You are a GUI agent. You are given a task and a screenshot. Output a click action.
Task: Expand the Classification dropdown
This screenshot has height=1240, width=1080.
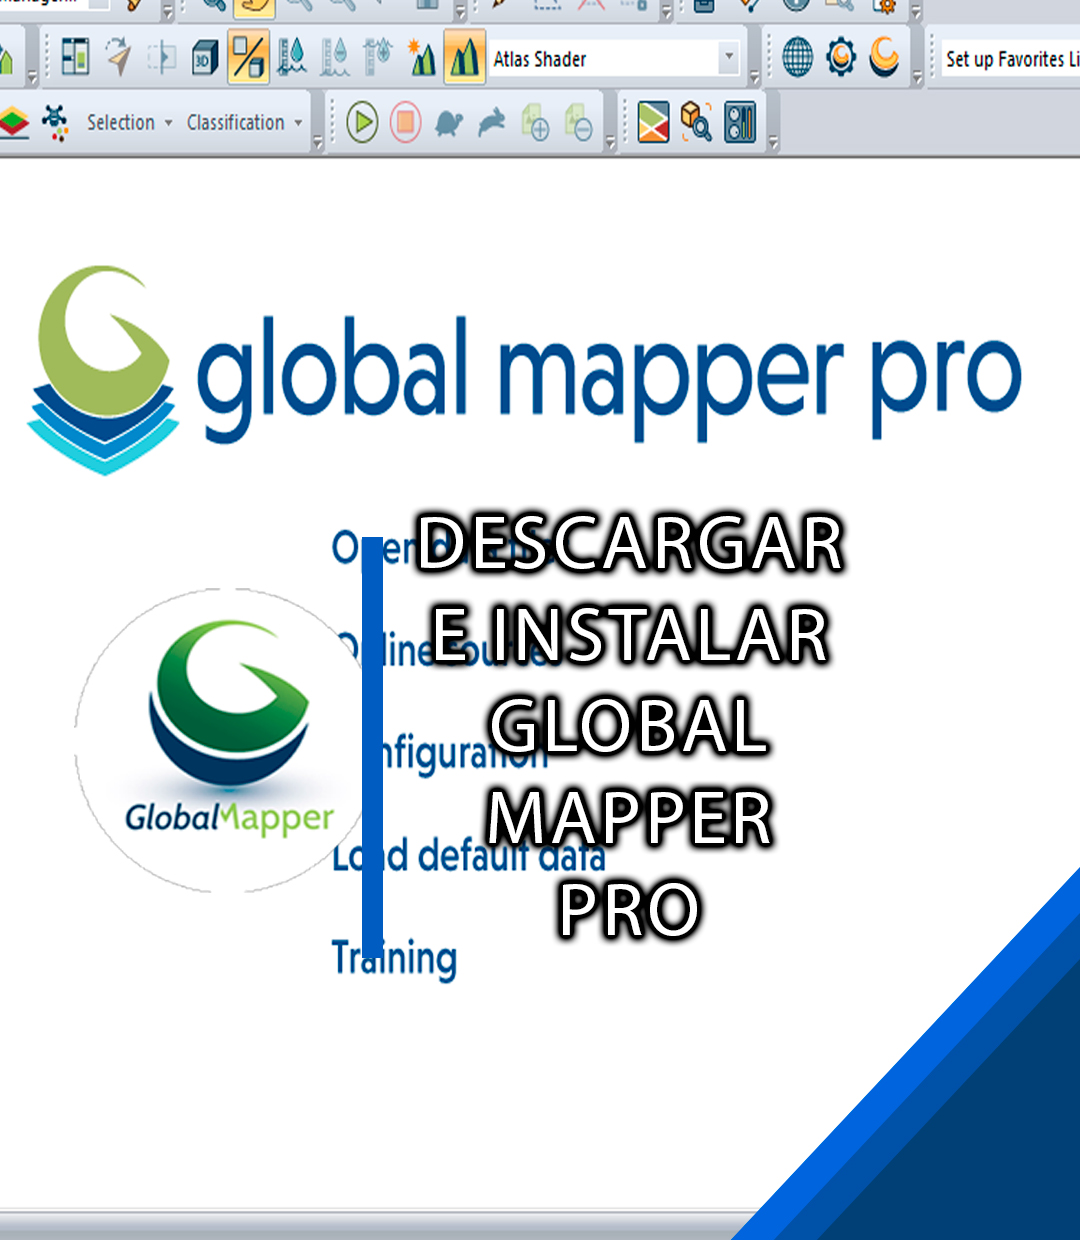pos(245,122)
